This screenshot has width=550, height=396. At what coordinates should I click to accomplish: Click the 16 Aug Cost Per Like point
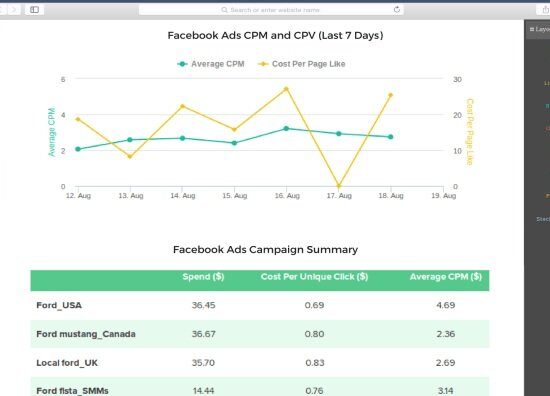pos(287,89)
